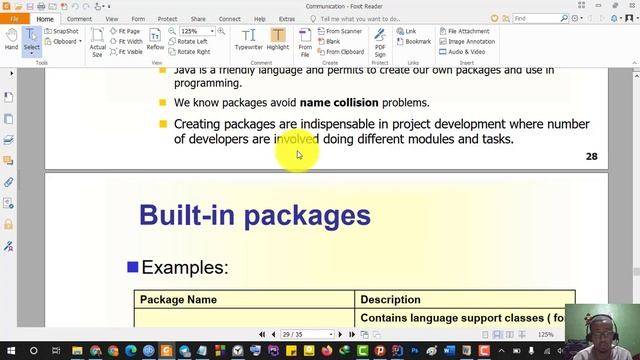Expand the left navigation panel arrow

tap(11, 73)
